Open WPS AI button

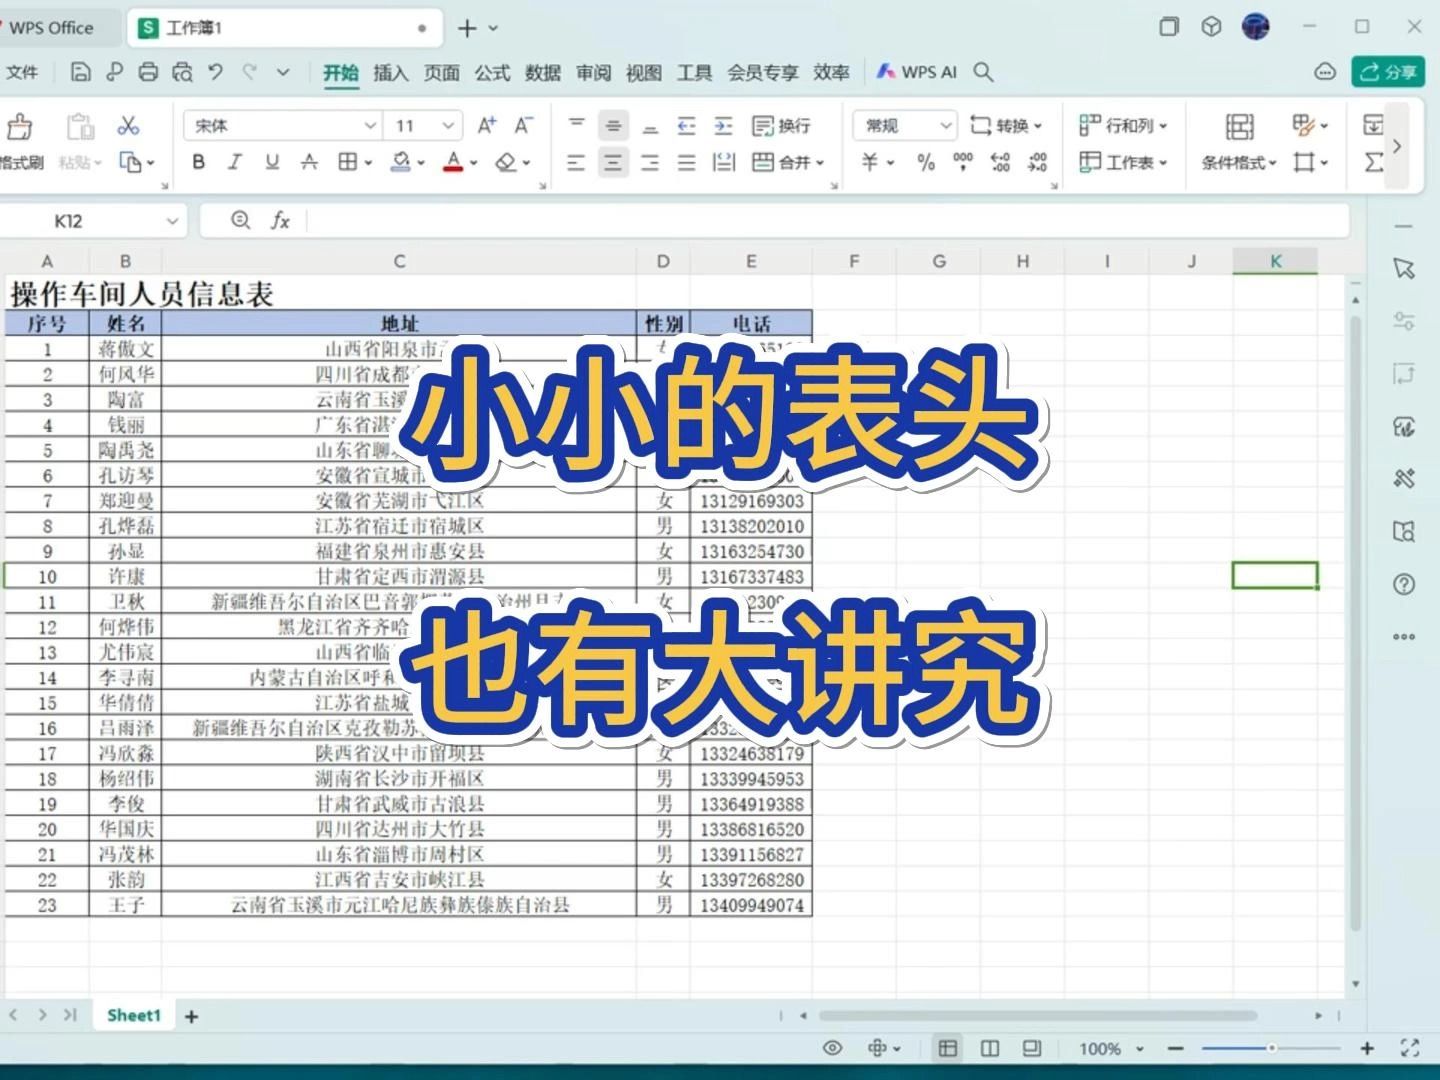pyautogui.click(x=917, y=72)
